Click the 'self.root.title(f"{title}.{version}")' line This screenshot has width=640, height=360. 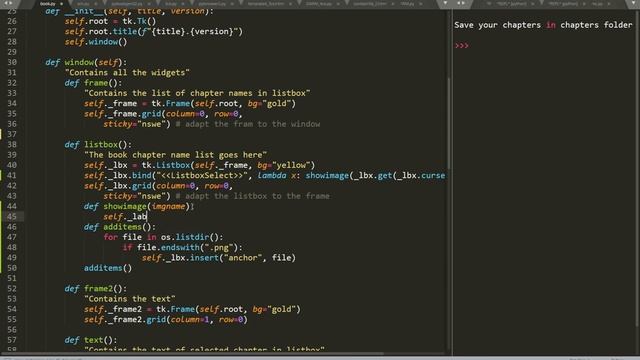tap(153, 31)
